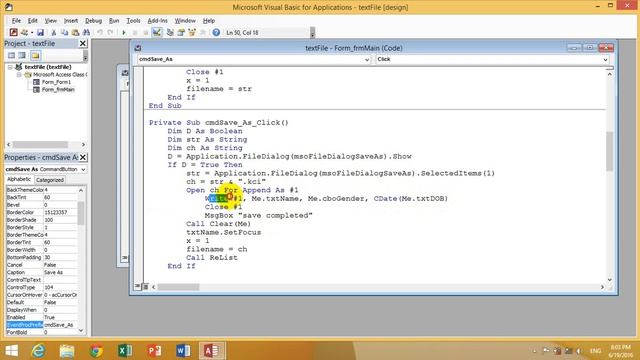Click View Code icon in Project pane

(x=11, y=56)
